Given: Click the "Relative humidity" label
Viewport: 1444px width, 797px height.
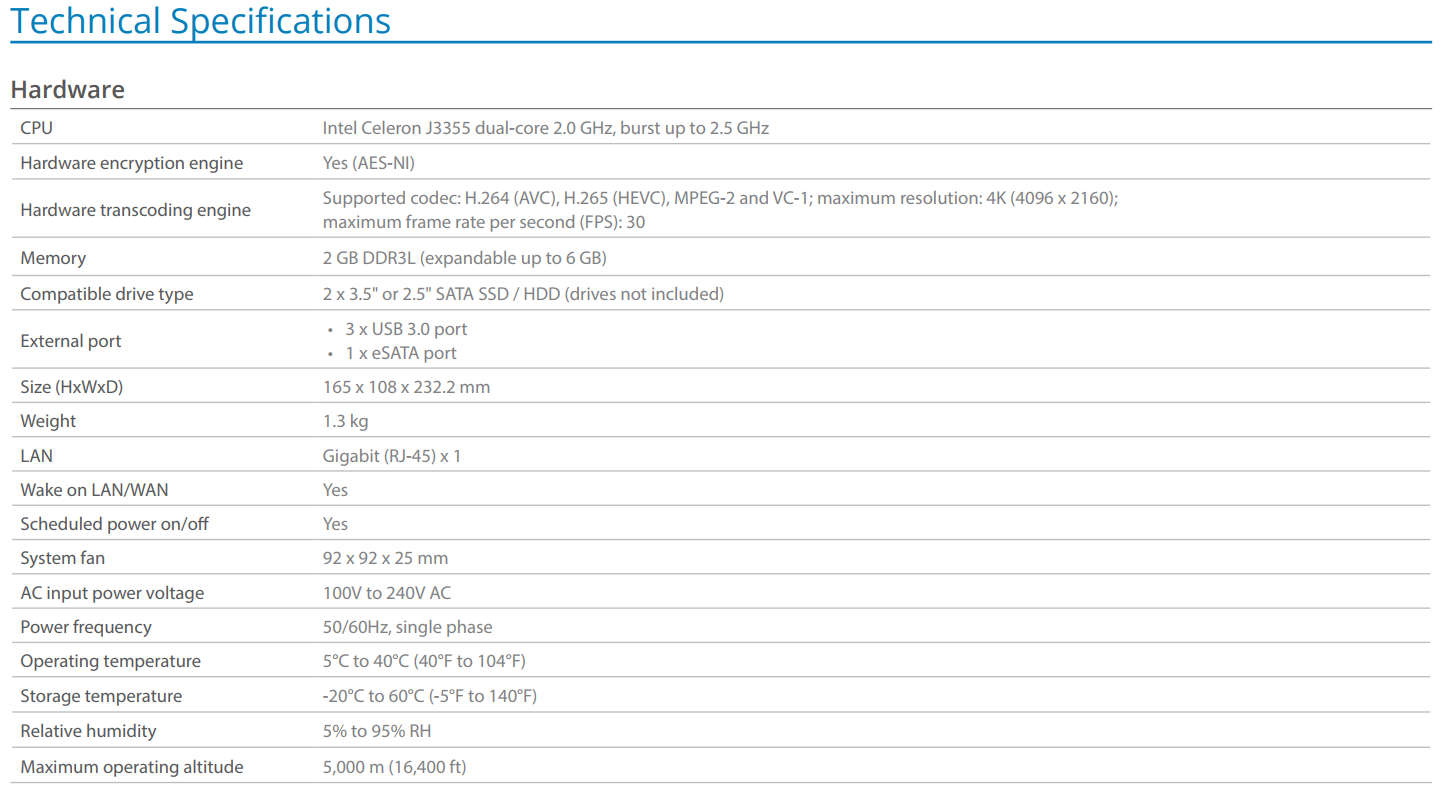Looking at the screenshot, I should (x=89, y=731).
